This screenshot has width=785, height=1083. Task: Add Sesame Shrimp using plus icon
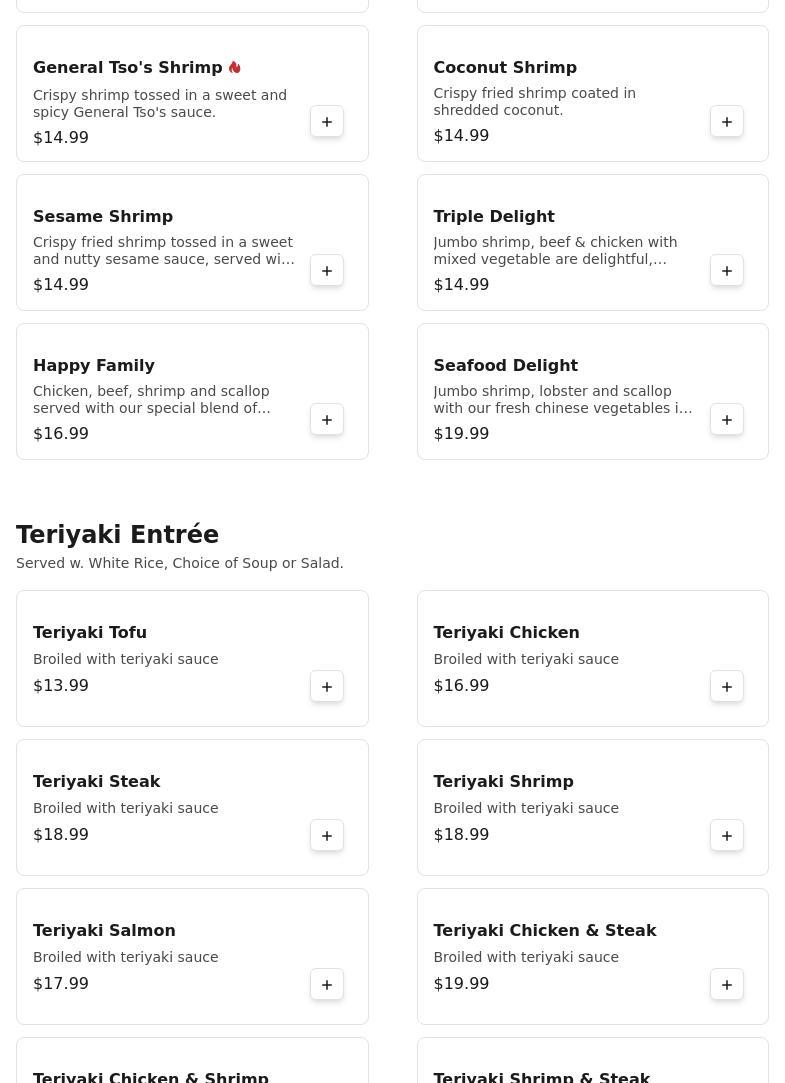pos(327,271)
